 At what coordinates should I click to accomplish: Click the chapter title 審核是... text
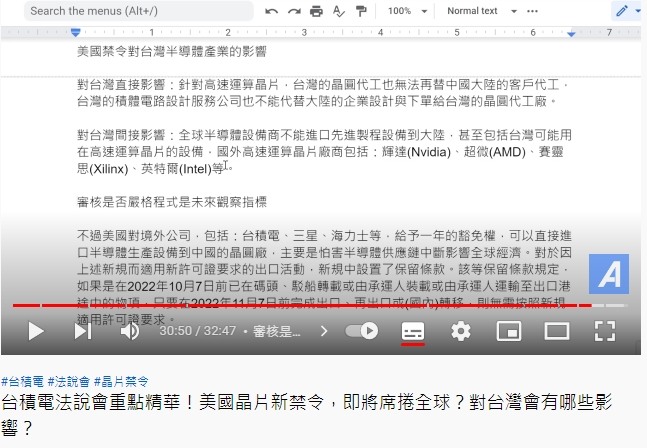click(x=276, y=331)
